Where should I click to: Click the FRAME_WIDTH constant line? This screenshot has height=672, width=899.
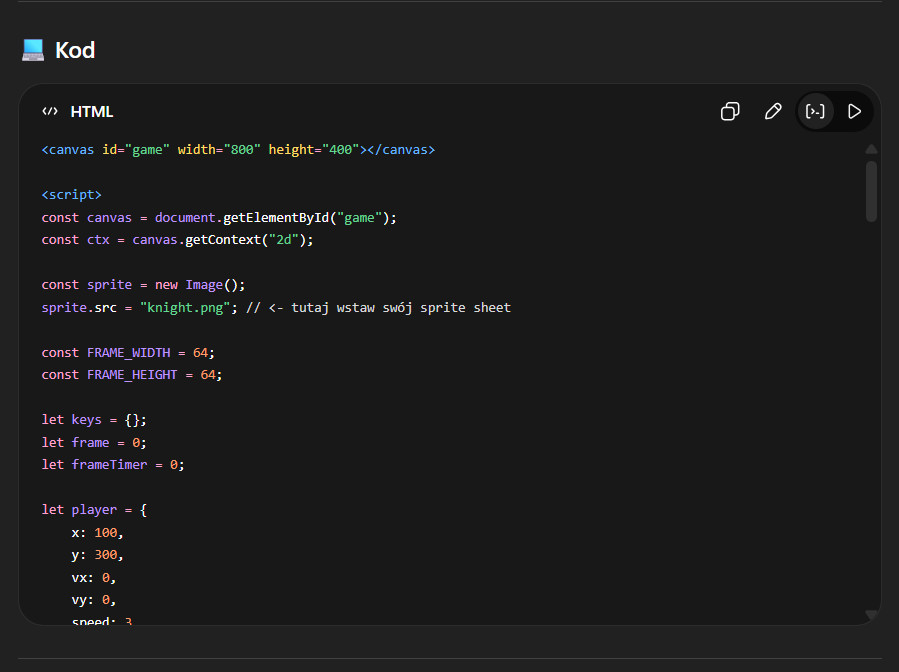[x=128, y=353]
